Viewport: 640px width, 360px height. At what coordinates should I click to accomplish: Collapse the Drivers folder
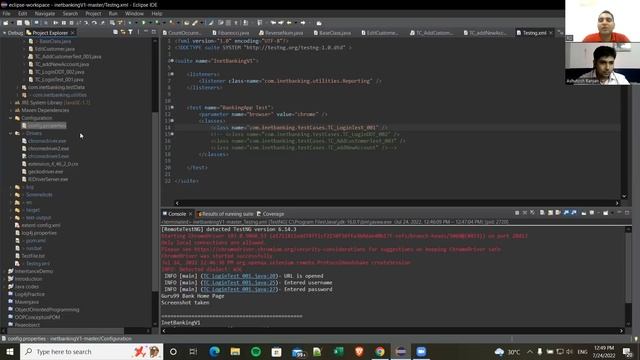tap(11, 133)
